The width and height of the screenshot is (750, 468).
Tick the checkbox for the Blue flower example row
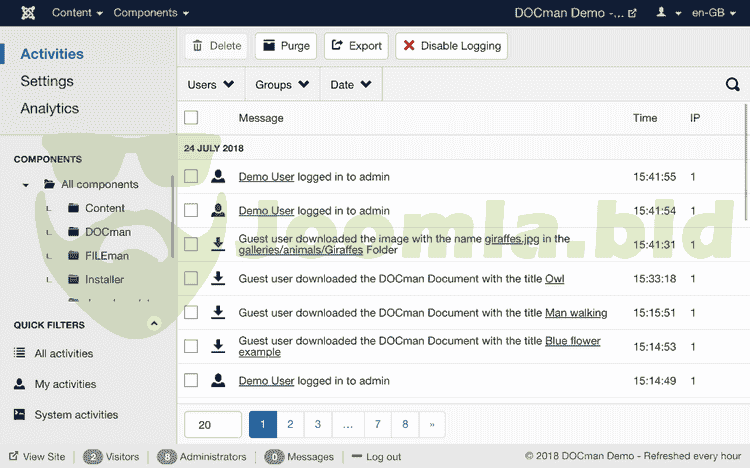[191, 346]
